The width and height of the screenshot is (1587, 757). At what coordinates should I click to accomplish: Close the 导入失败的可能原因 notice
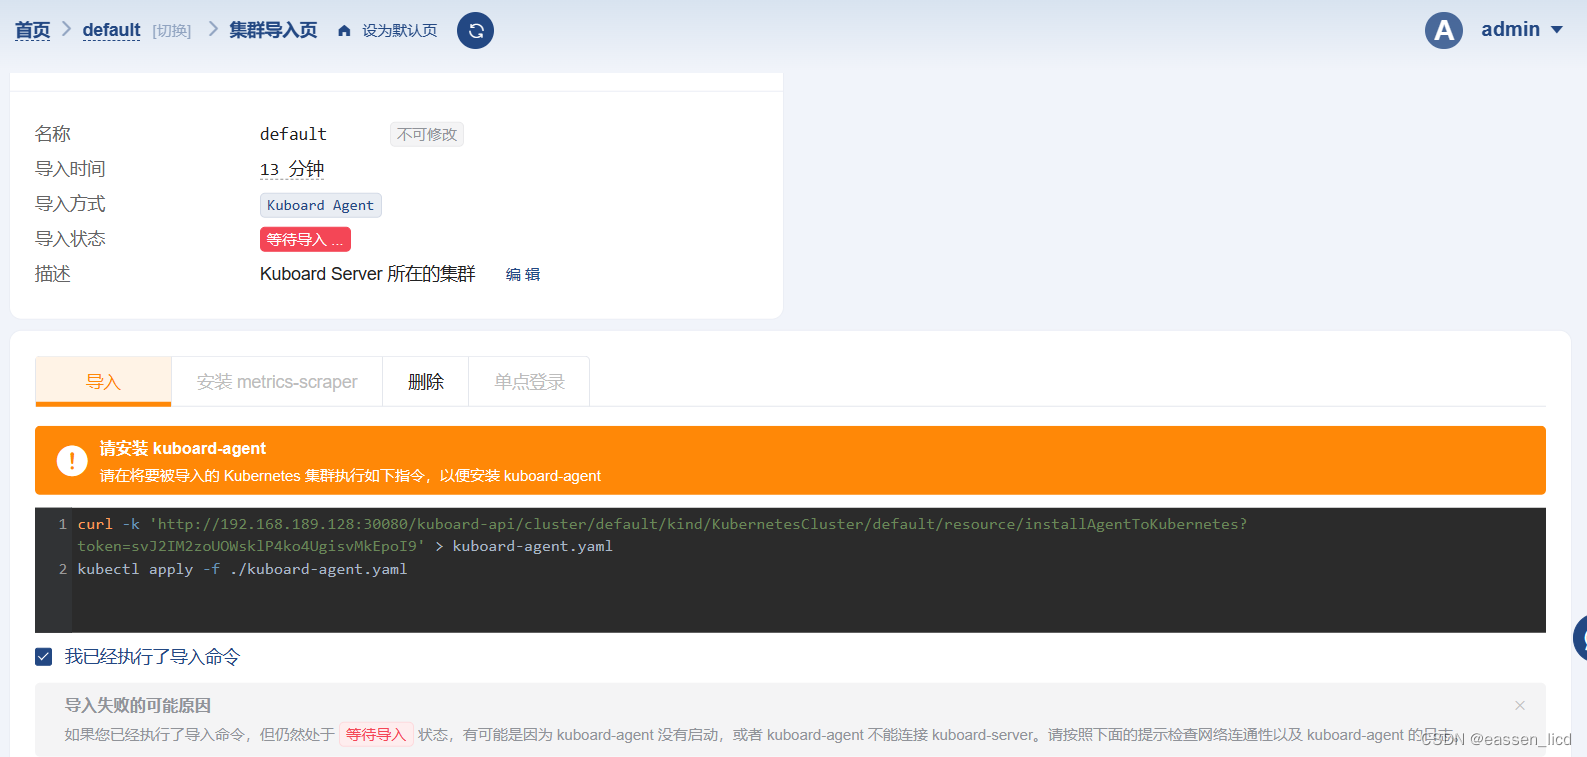pyautogui.click(x=1520, y=705)
